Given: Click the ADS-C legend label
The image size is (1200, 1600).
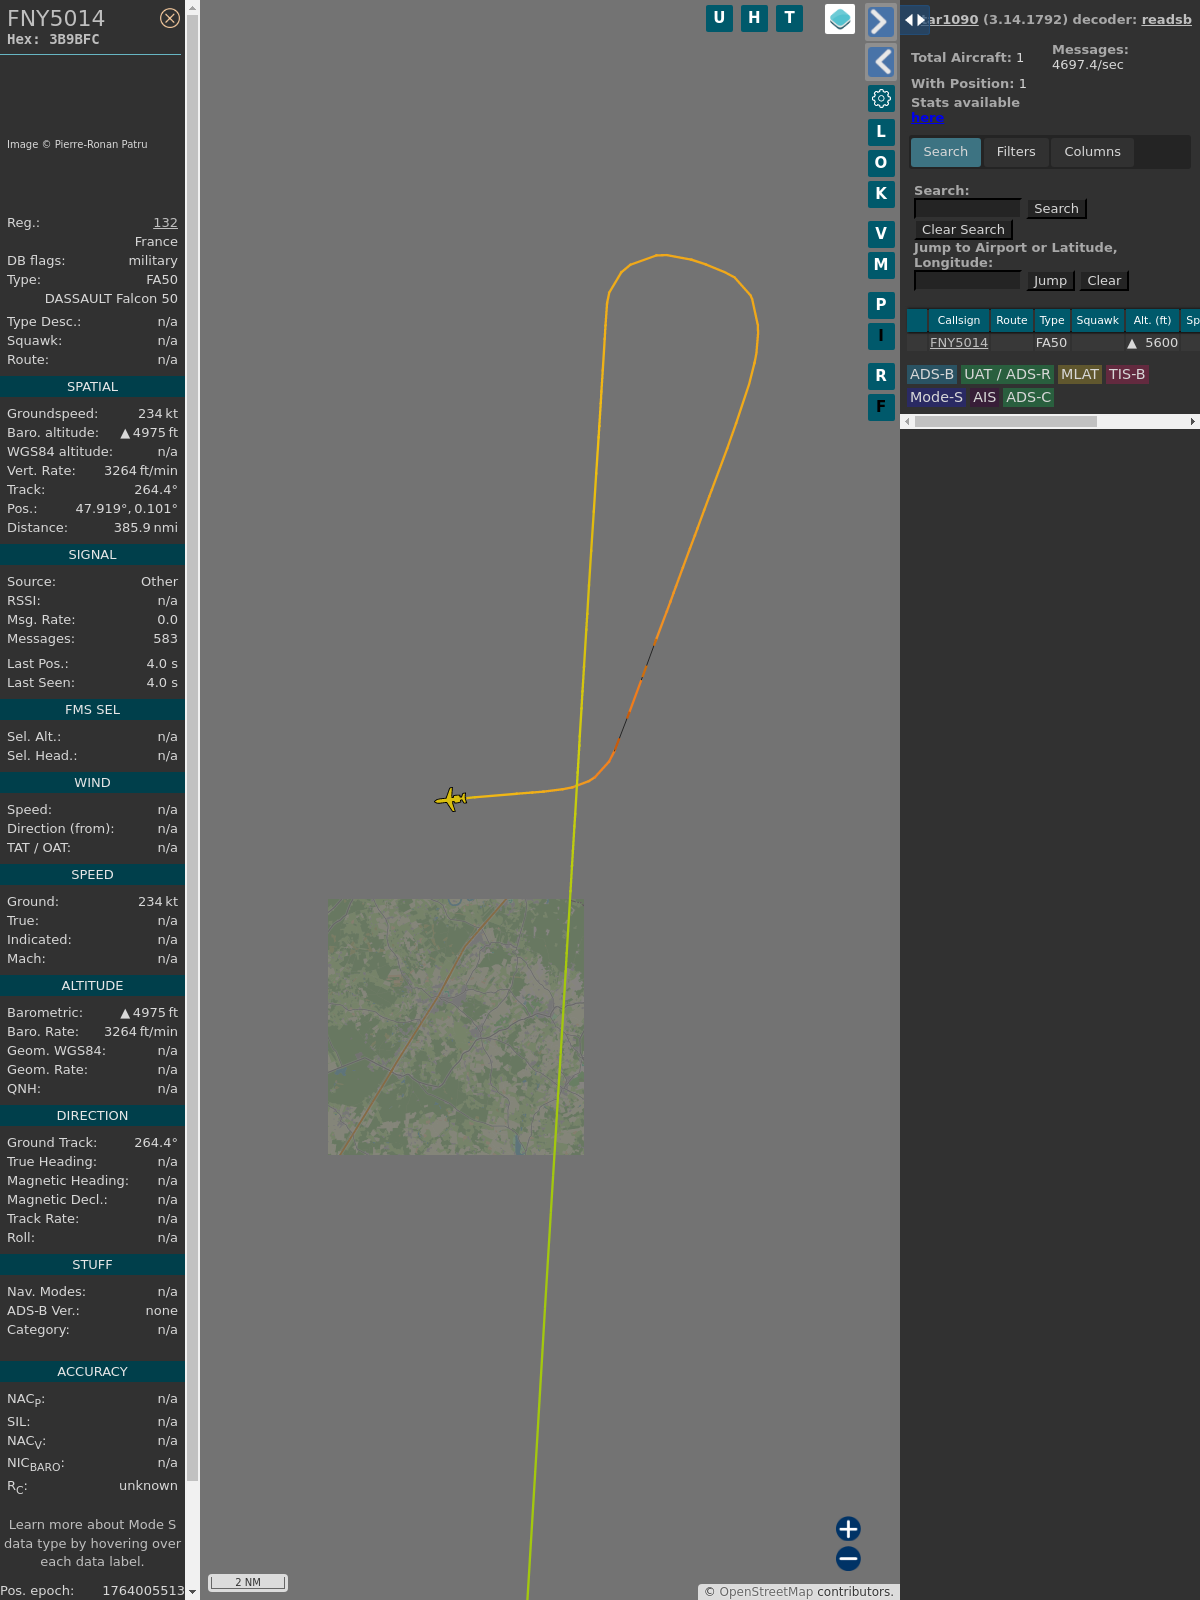Looking at the screenshot, I should click(1029, 397).
